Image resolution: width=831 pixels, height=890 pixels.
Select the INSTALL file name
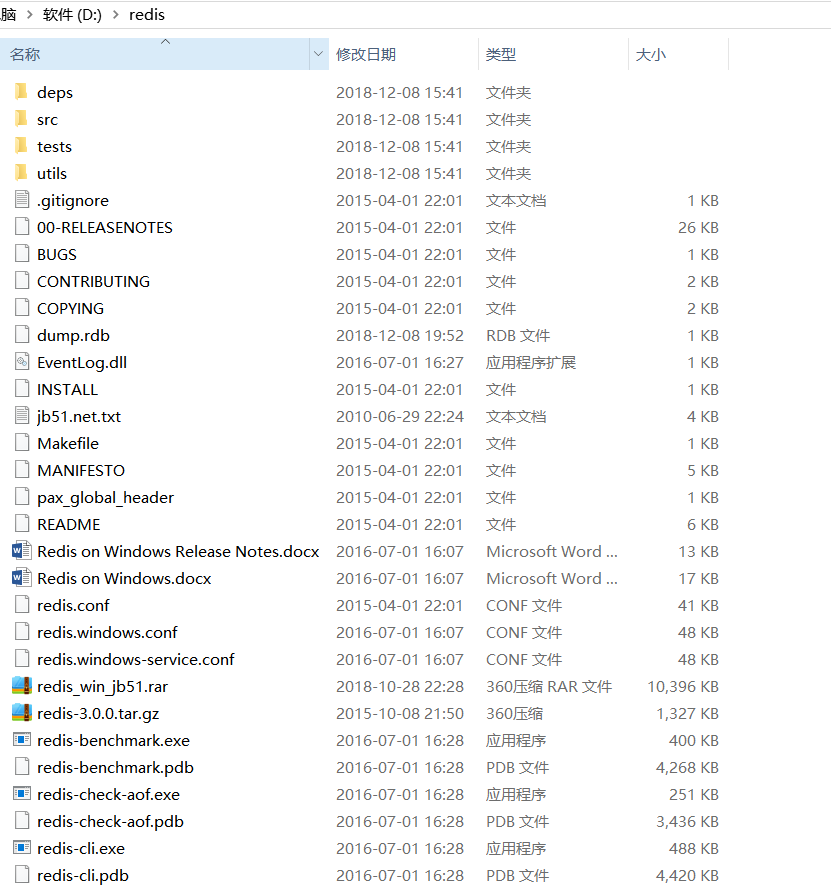tap(68, 389)
